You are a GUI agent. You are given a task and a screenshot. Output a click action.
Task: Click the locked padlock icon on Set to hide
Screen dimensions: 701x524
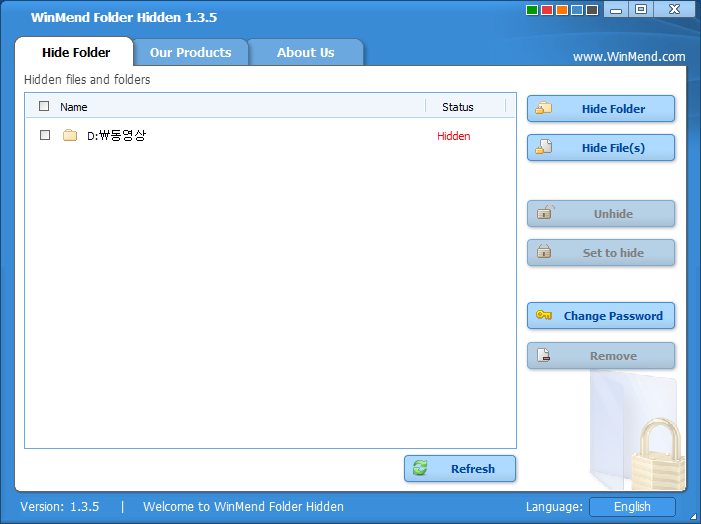coord(544,251)
